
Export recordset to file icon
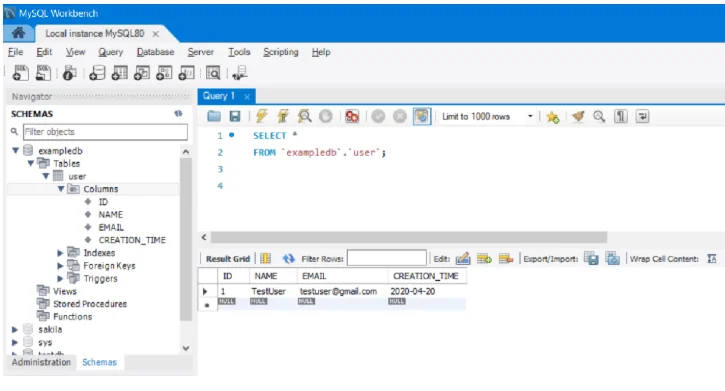pos(591,259)
